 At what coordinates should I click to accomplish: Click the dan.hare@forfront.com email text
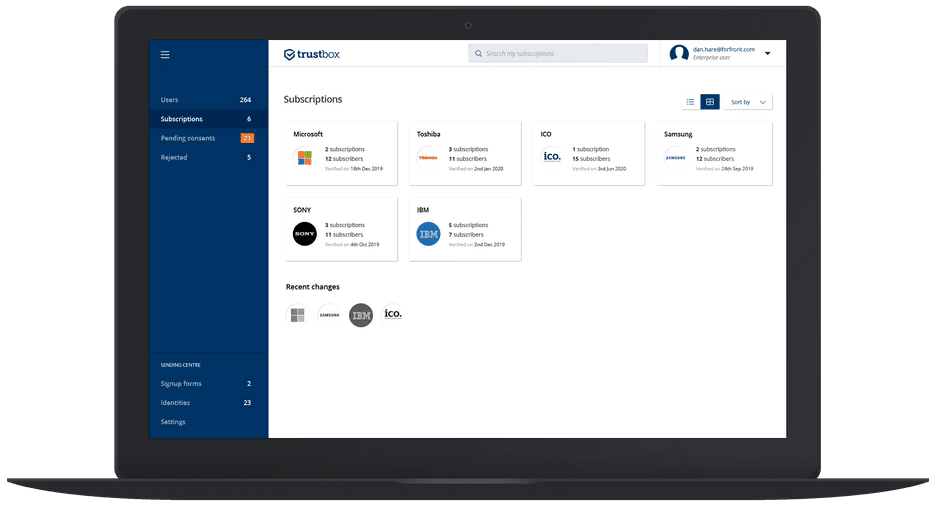(x=724, y=50)
